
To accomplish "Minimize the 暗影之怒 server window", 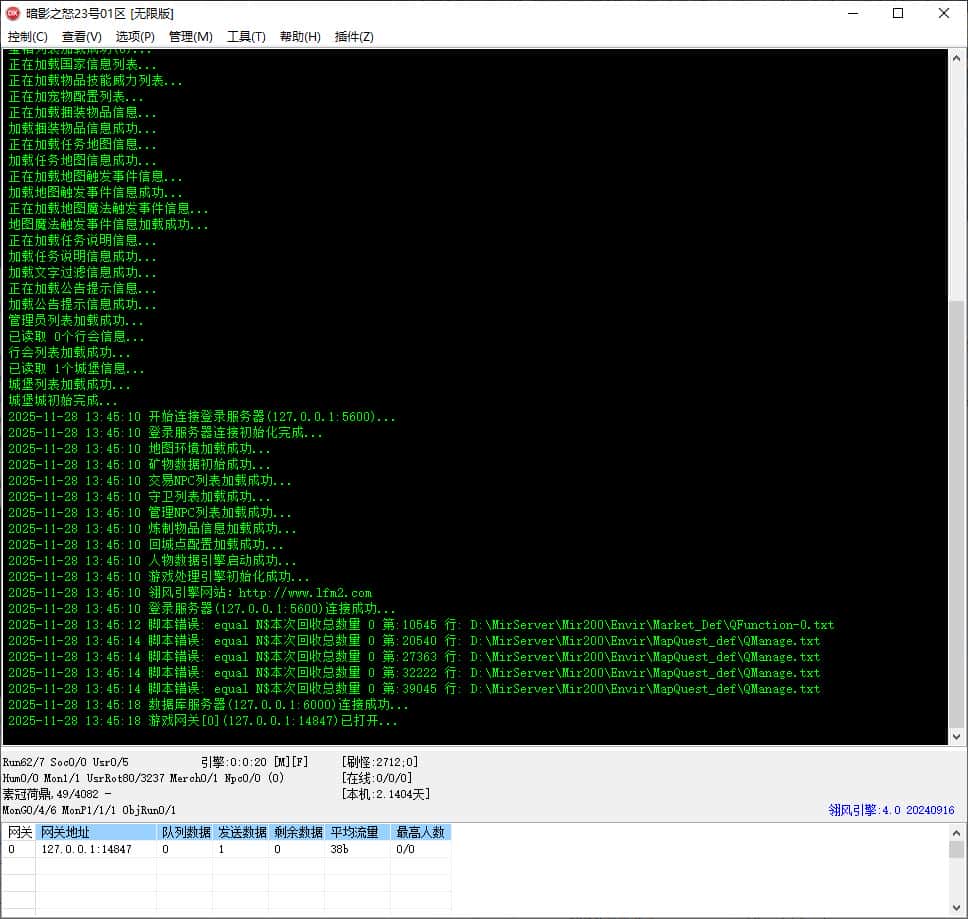I will pyautogui.click(x=853, y=13).
